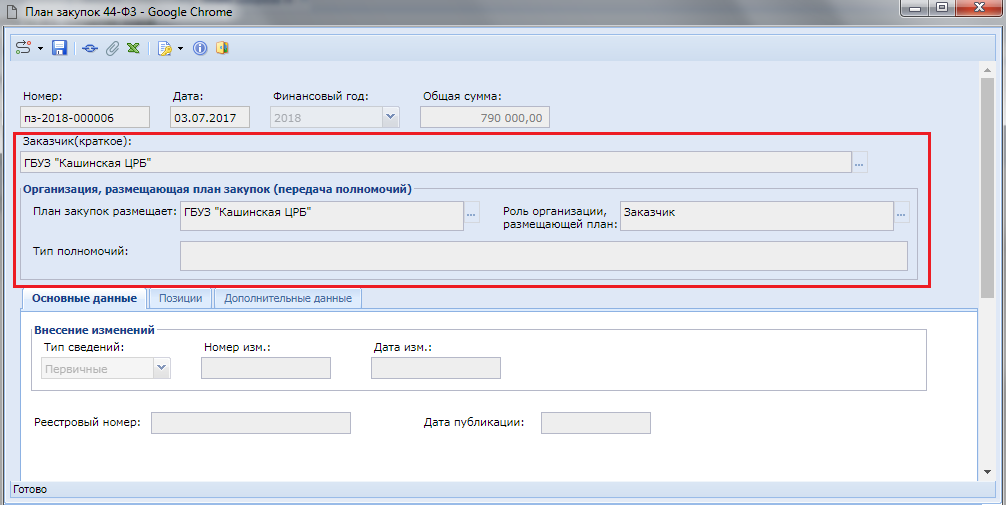Click the workflow route icon in toolbar
Viewport: 1006px width, 505px height.
click(x=24, y=48)
